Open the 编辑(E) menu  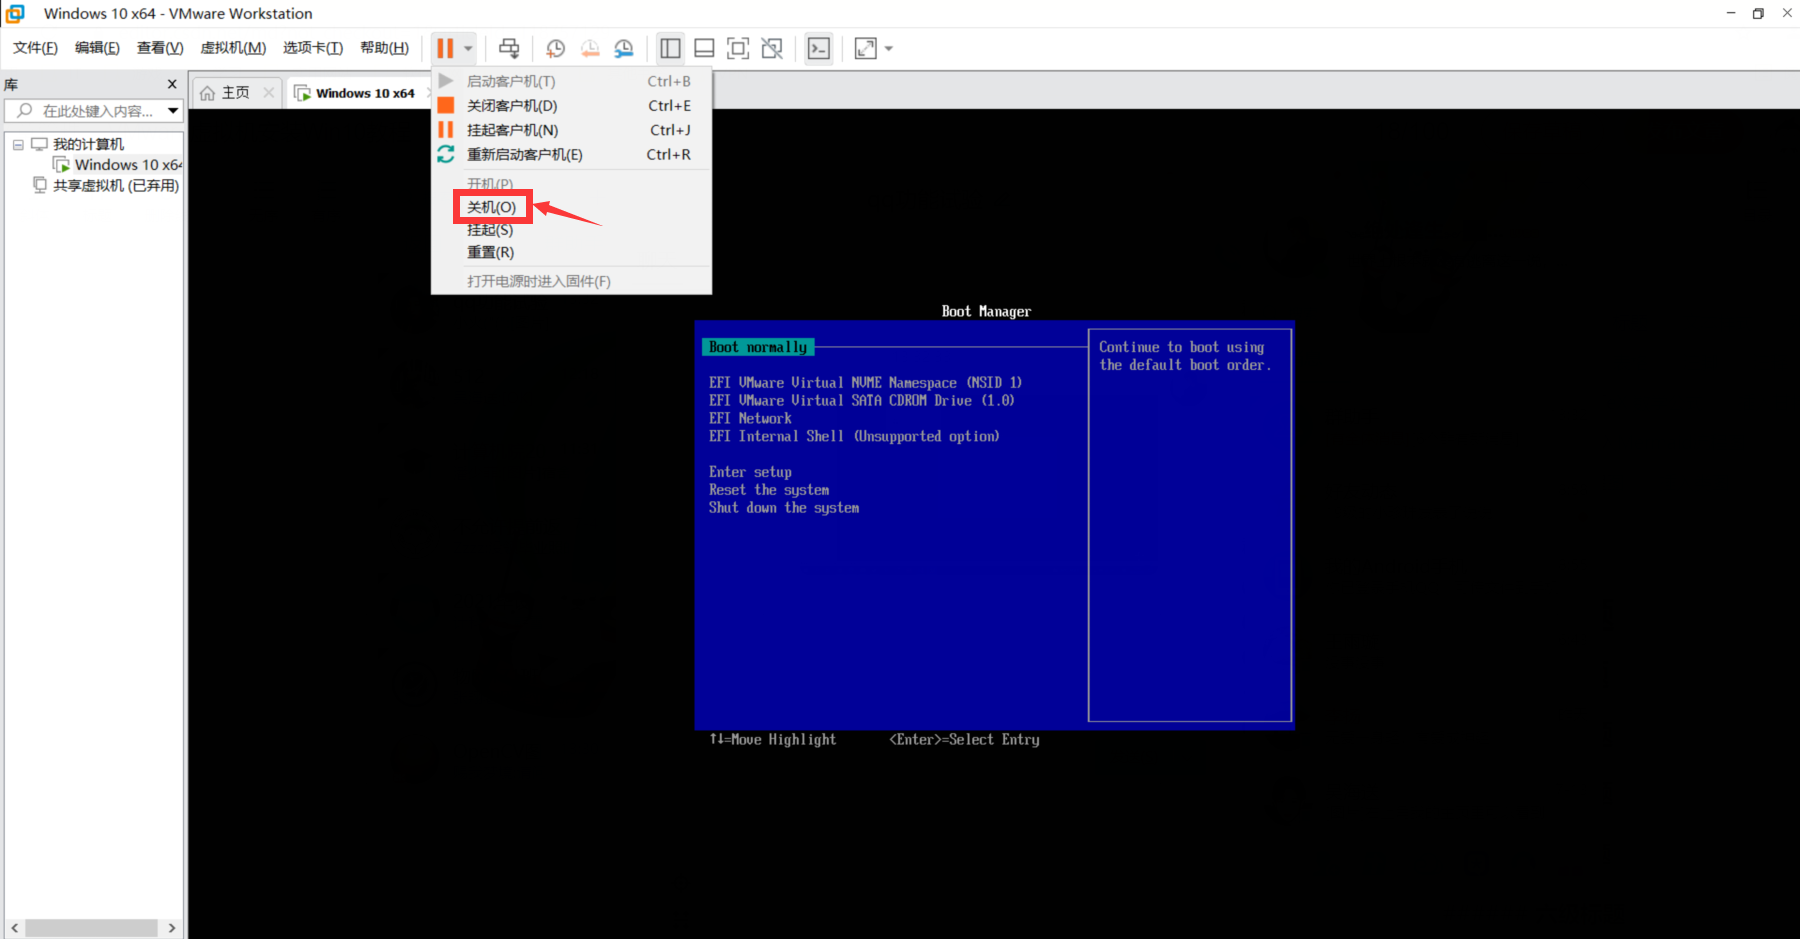point(97,48)
